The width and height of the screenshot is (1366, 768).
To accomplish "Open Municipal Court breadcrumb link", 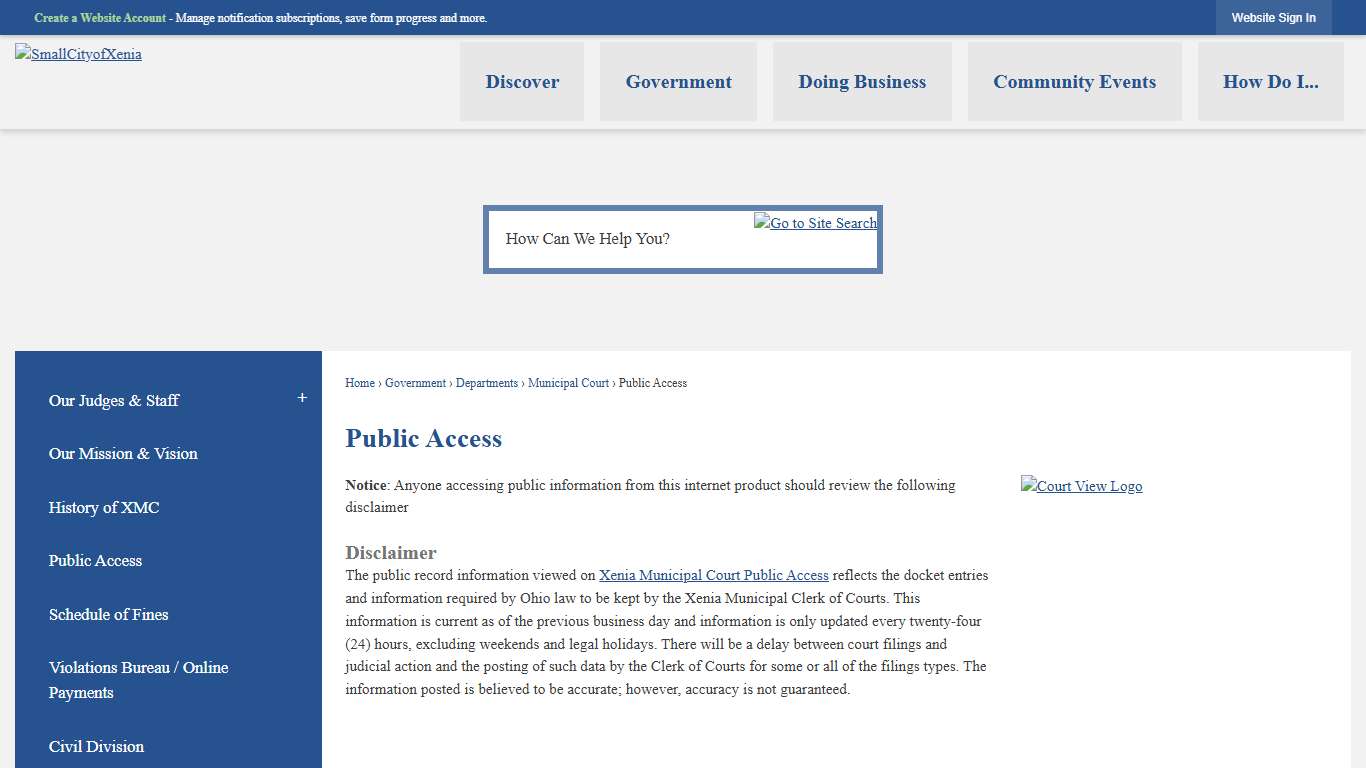I will pyautogui.click(x=568, y=383).
